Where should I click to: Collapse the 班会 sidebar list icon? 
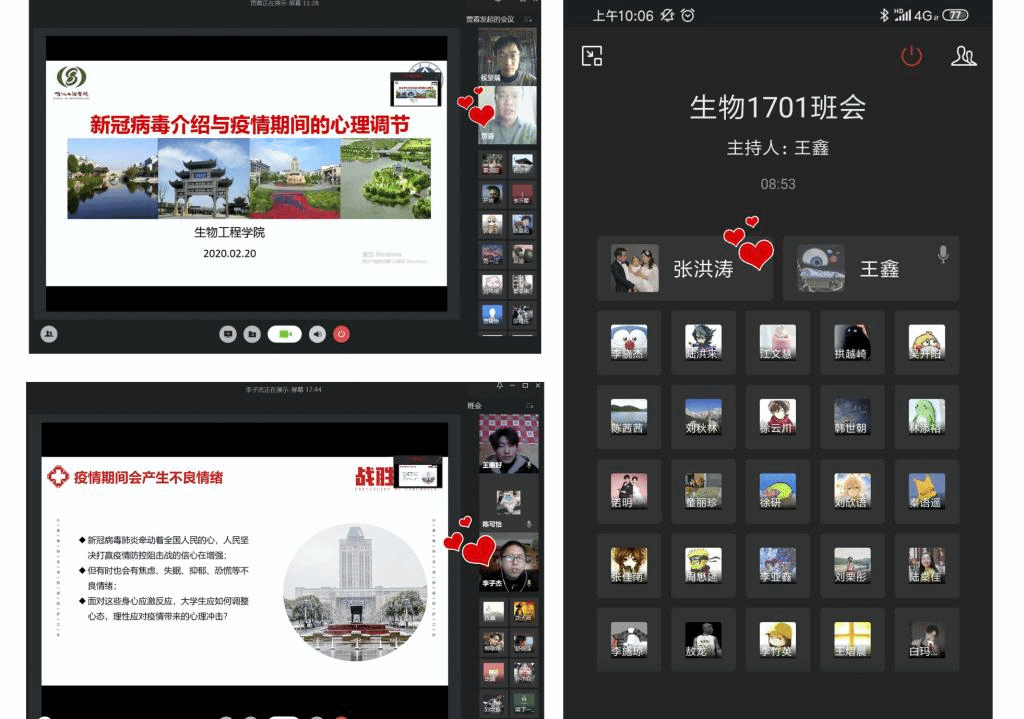click(528, 406)
